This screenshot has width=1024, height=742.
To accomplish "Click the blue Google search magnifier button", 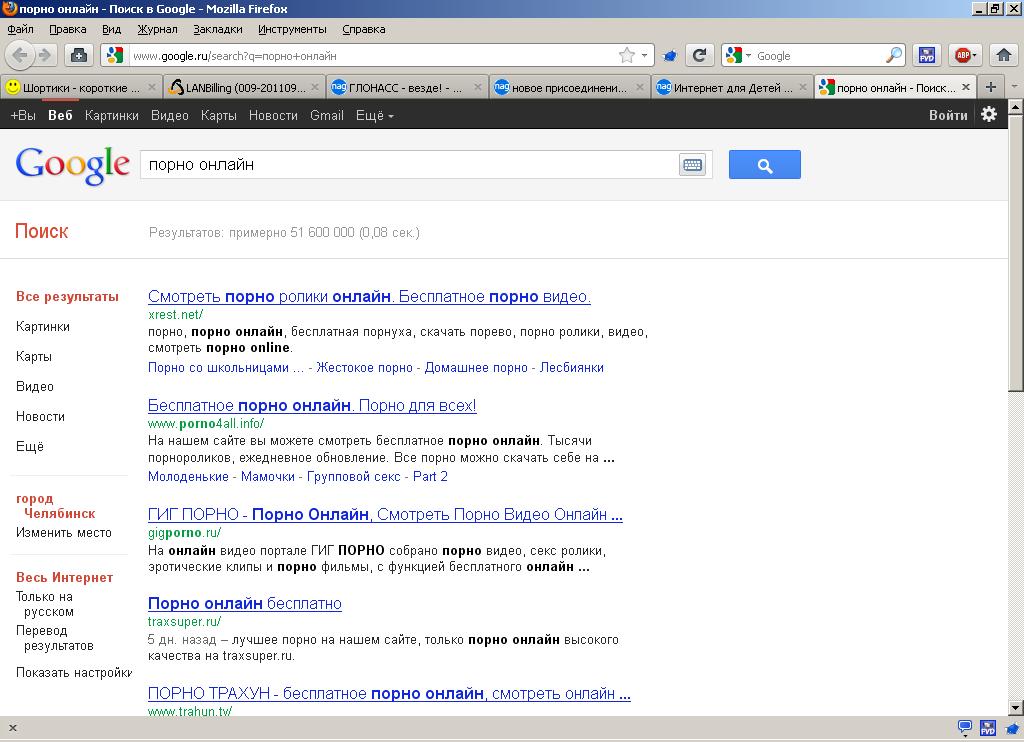I will 765,165.
